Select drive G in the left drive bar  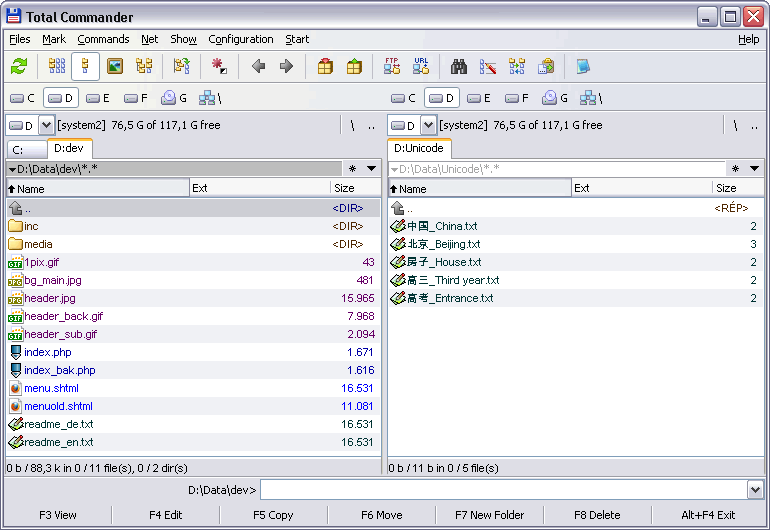point(174,98)
